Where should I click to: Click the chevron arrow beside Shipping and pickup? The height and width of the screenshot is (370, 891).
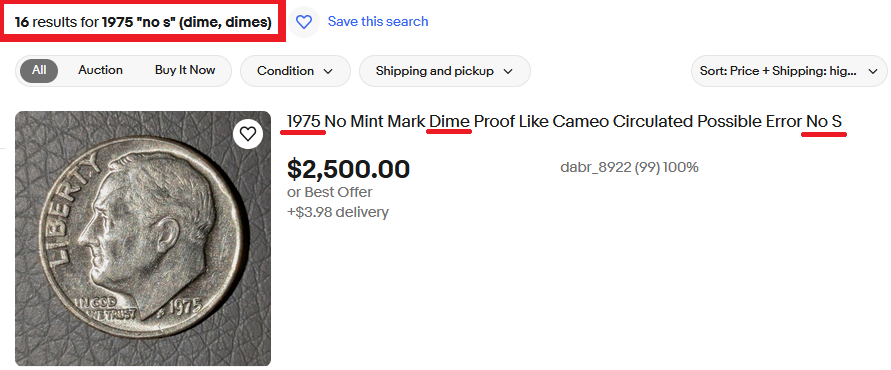tap(508, 72)
